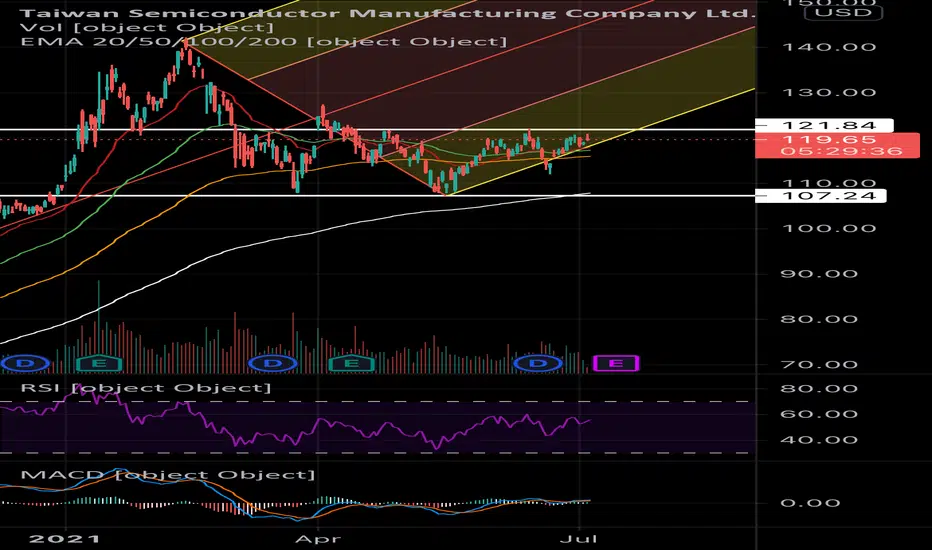Click the 100.00 price axis label
The height and width of the screenshot is (550, 932).
coord(829,228)
